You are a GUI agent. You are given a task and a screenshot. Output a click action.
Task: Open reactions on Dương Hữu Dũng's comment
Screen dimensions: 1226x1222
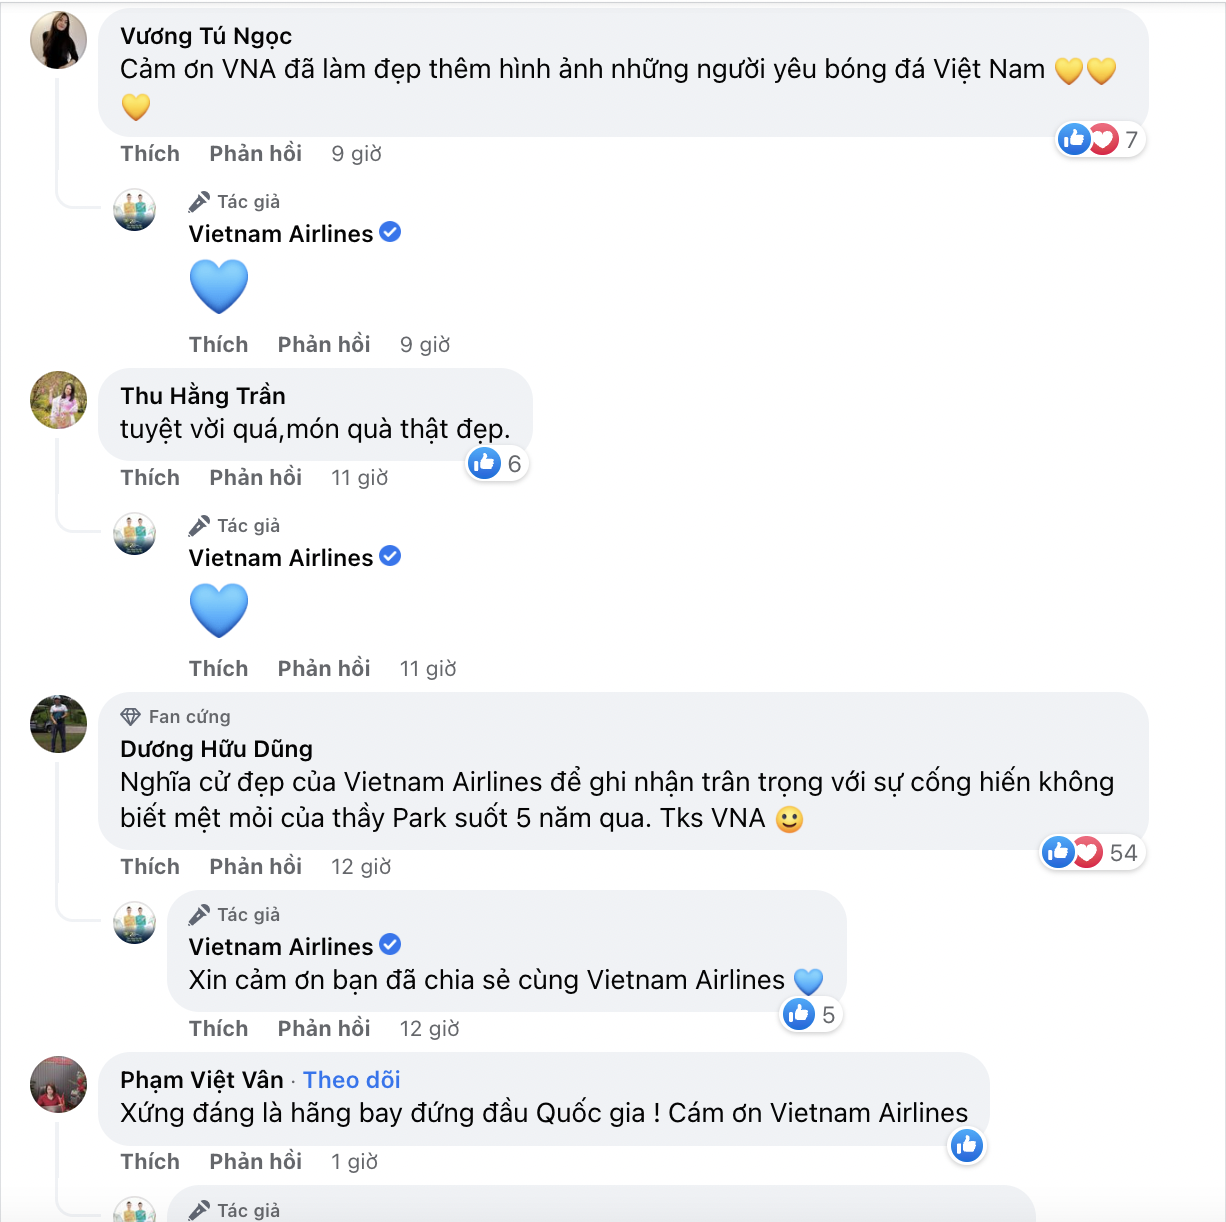(x=1092, y=852)
